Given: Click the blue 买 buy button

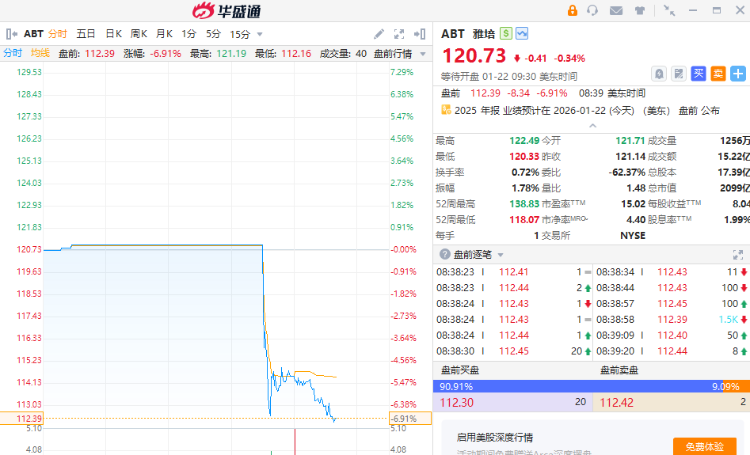Looking at the screenshot, I should coord(698,74).
